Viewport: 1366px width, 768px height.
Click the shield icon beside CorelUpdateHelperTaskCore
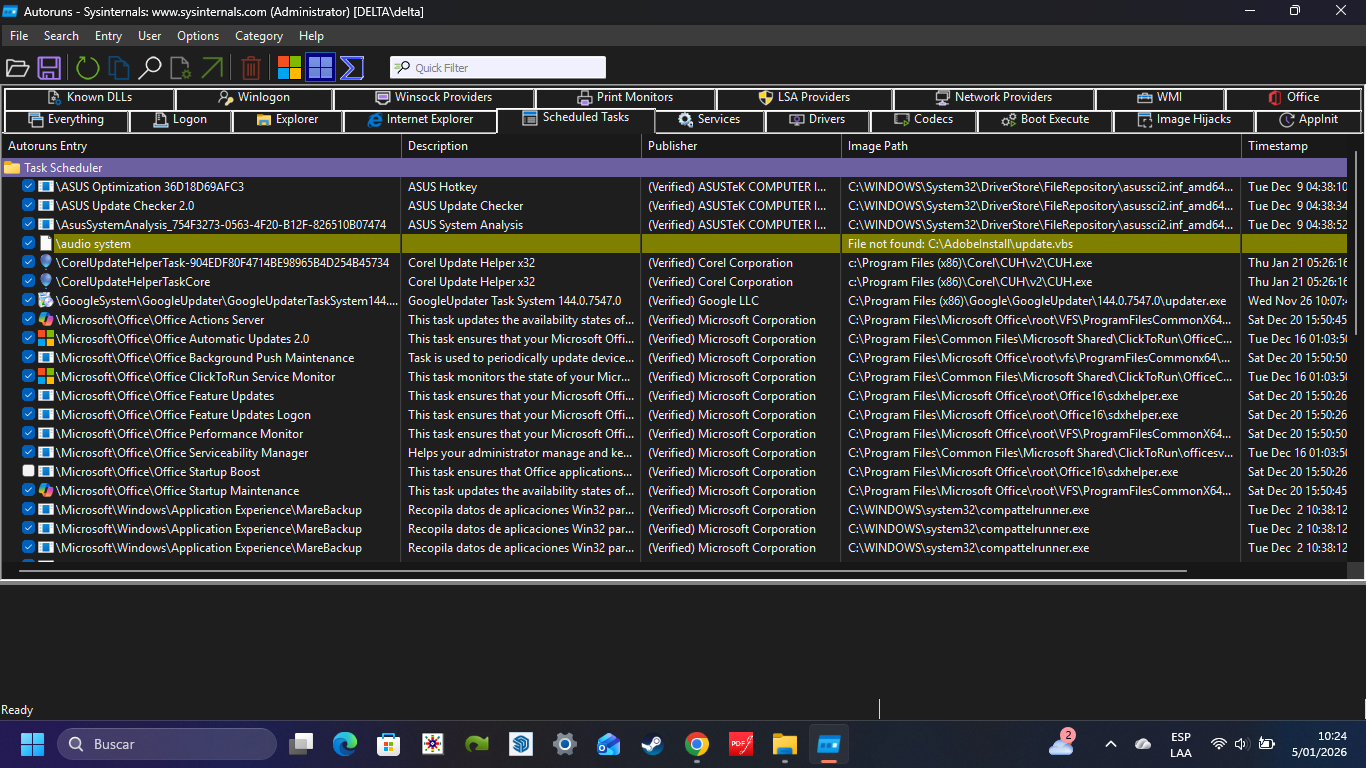click(x=45, y=282)
